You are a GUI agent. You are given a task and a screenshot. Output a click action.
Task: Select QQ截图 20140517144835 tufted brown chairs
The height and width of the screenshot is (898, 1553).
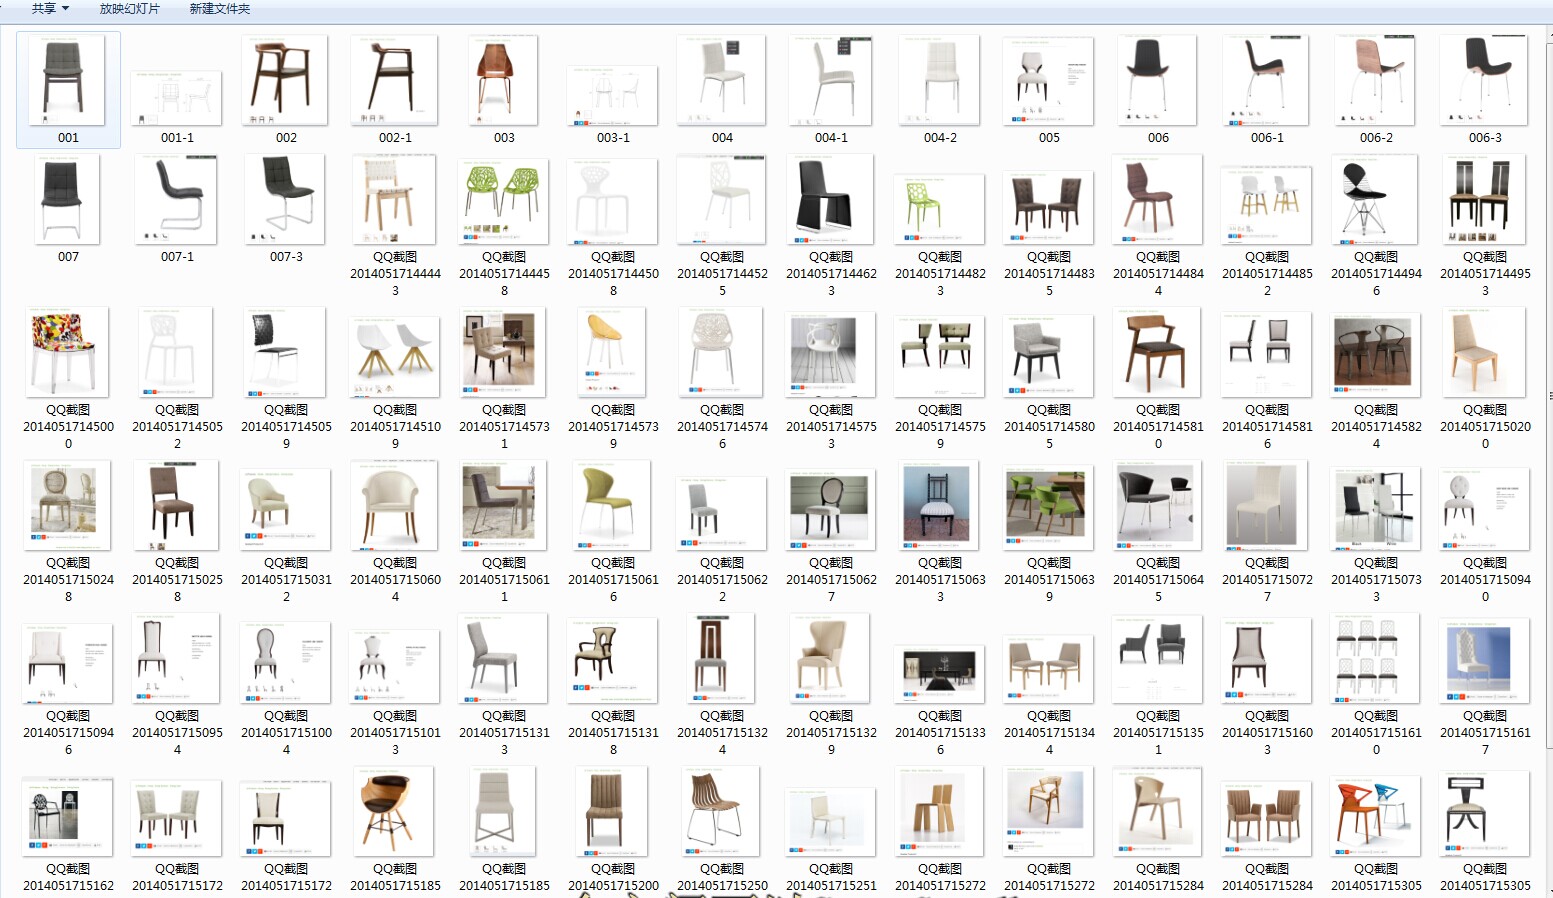[1049, 208]
